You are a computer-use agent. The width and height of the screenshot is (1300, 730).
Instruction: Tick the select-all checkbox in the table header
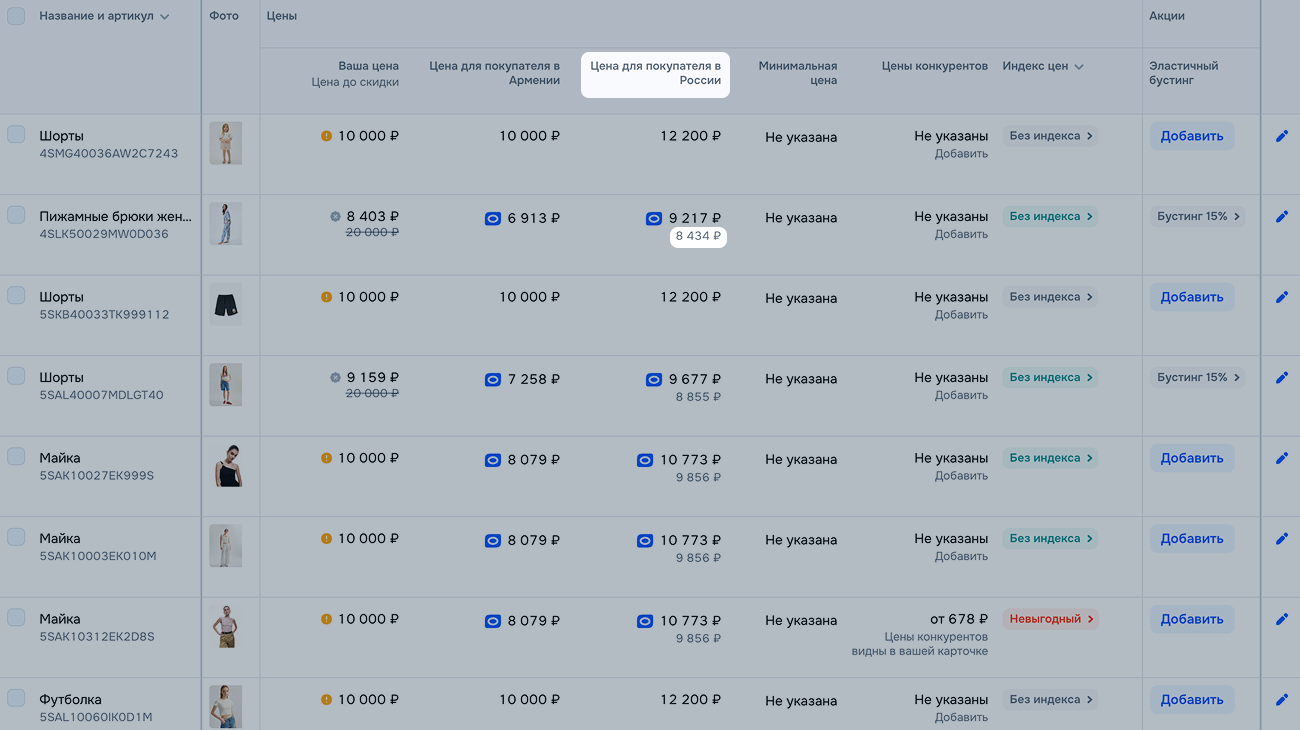(16, 16)
